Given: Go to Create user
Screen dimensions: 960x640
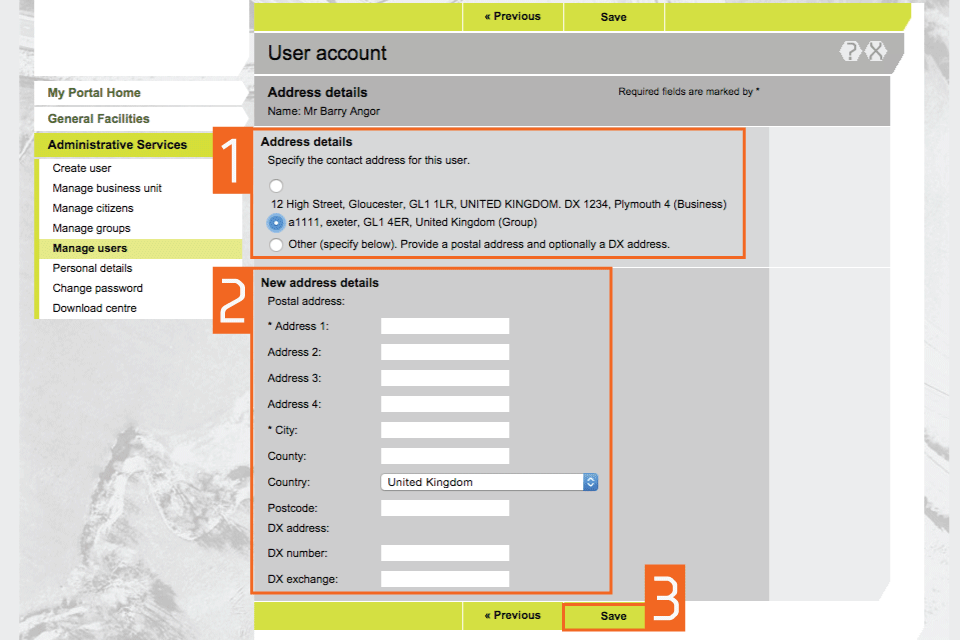Looking at the screenshot, I should 82,168.
